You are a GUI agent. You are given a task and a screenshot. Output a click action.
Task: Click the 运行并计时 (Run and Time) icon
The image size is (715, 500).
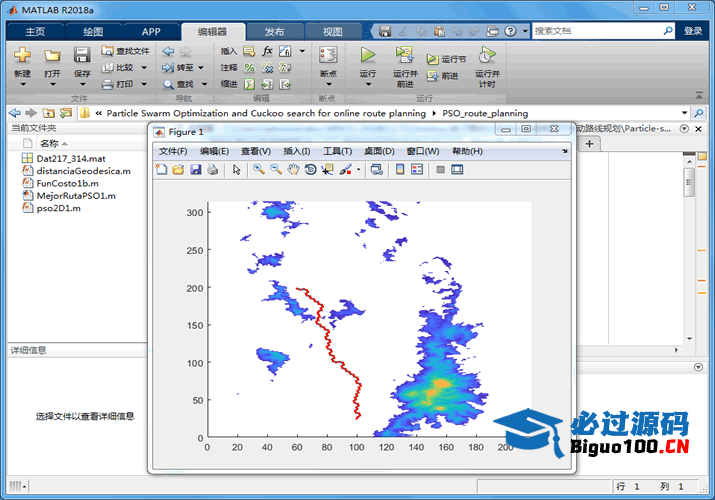click(x=487, y=56)
